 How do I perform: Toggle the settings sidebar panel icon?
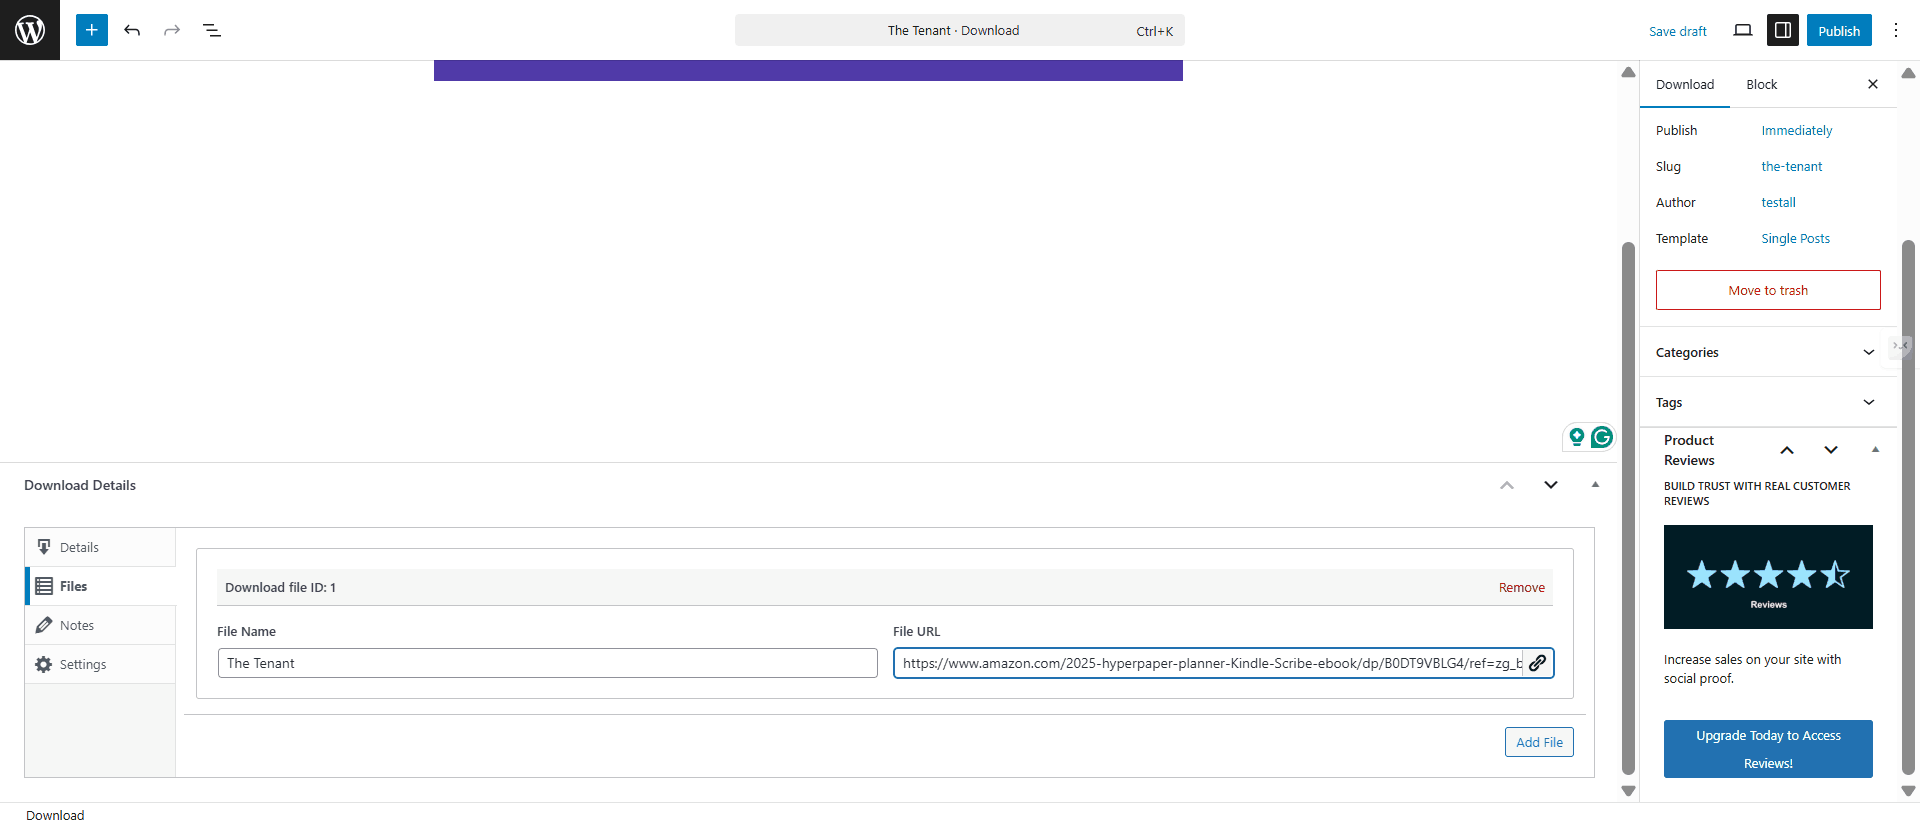[1783, 30]
